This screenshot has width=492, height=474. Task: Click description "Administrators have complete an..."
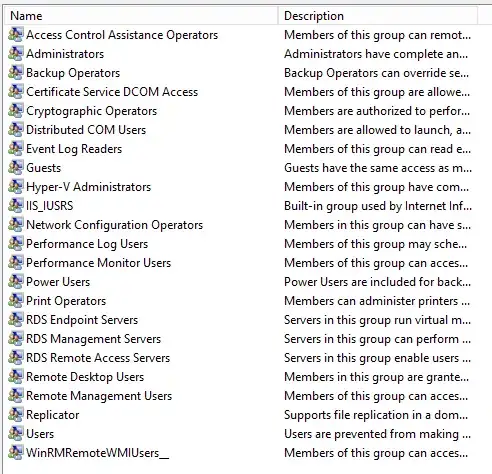point(376,54)
